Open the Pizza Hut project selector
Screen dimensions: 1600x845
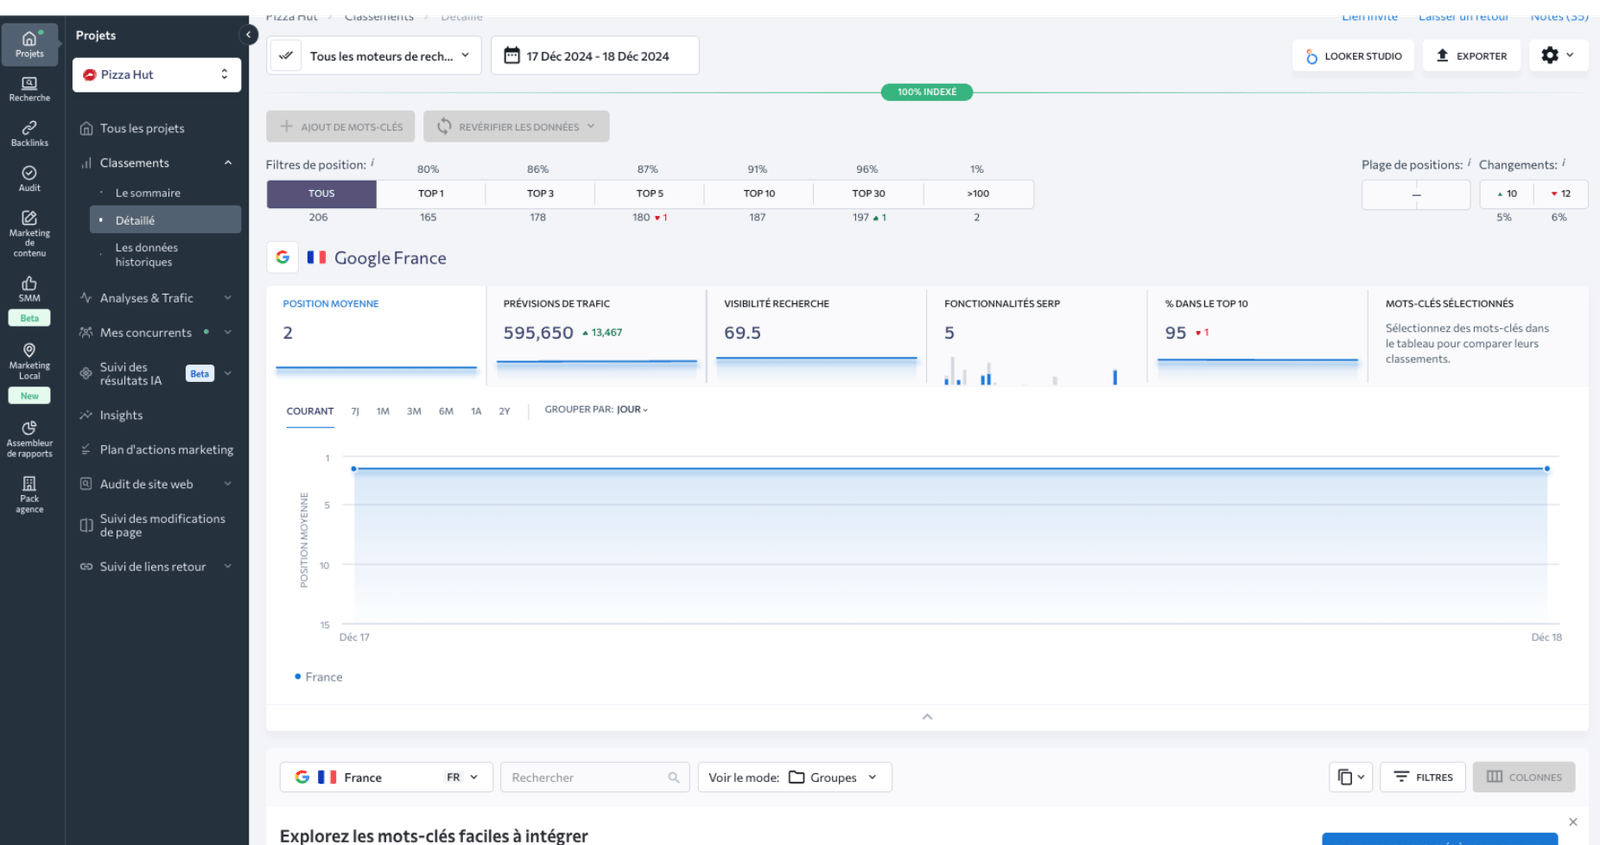coord(157,75)
